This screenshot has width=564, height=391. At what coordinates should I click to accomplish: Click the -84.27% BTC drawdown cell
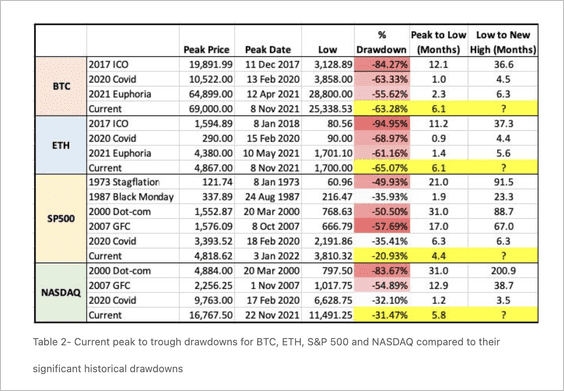coord(382,65)
